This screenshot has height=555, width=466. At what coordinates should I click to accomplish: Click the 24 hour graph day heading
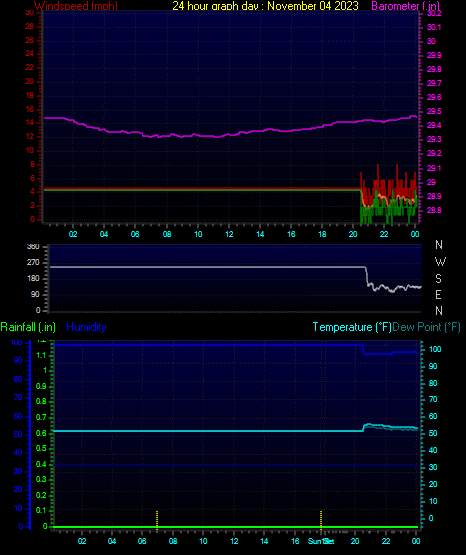pyautogui.click(x=265, y=6)
